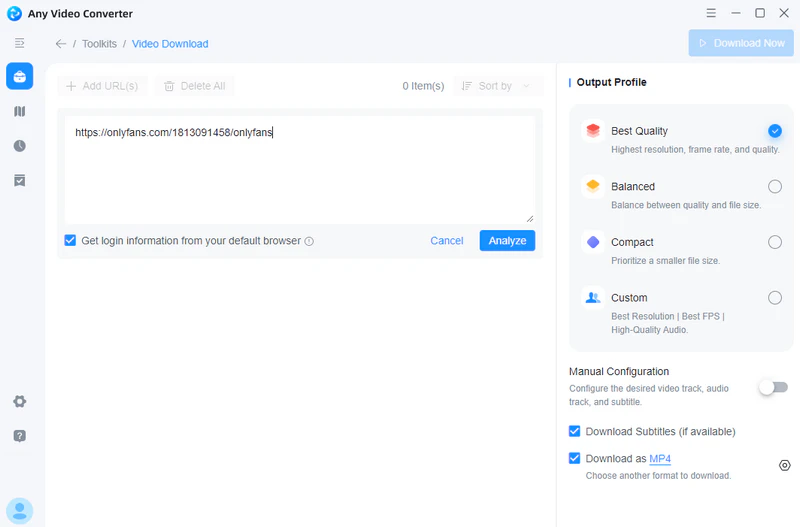Click the Video Download breadcrumb
Image resolution: width=800 pixels, height=527 pixels.
point(170,44)
